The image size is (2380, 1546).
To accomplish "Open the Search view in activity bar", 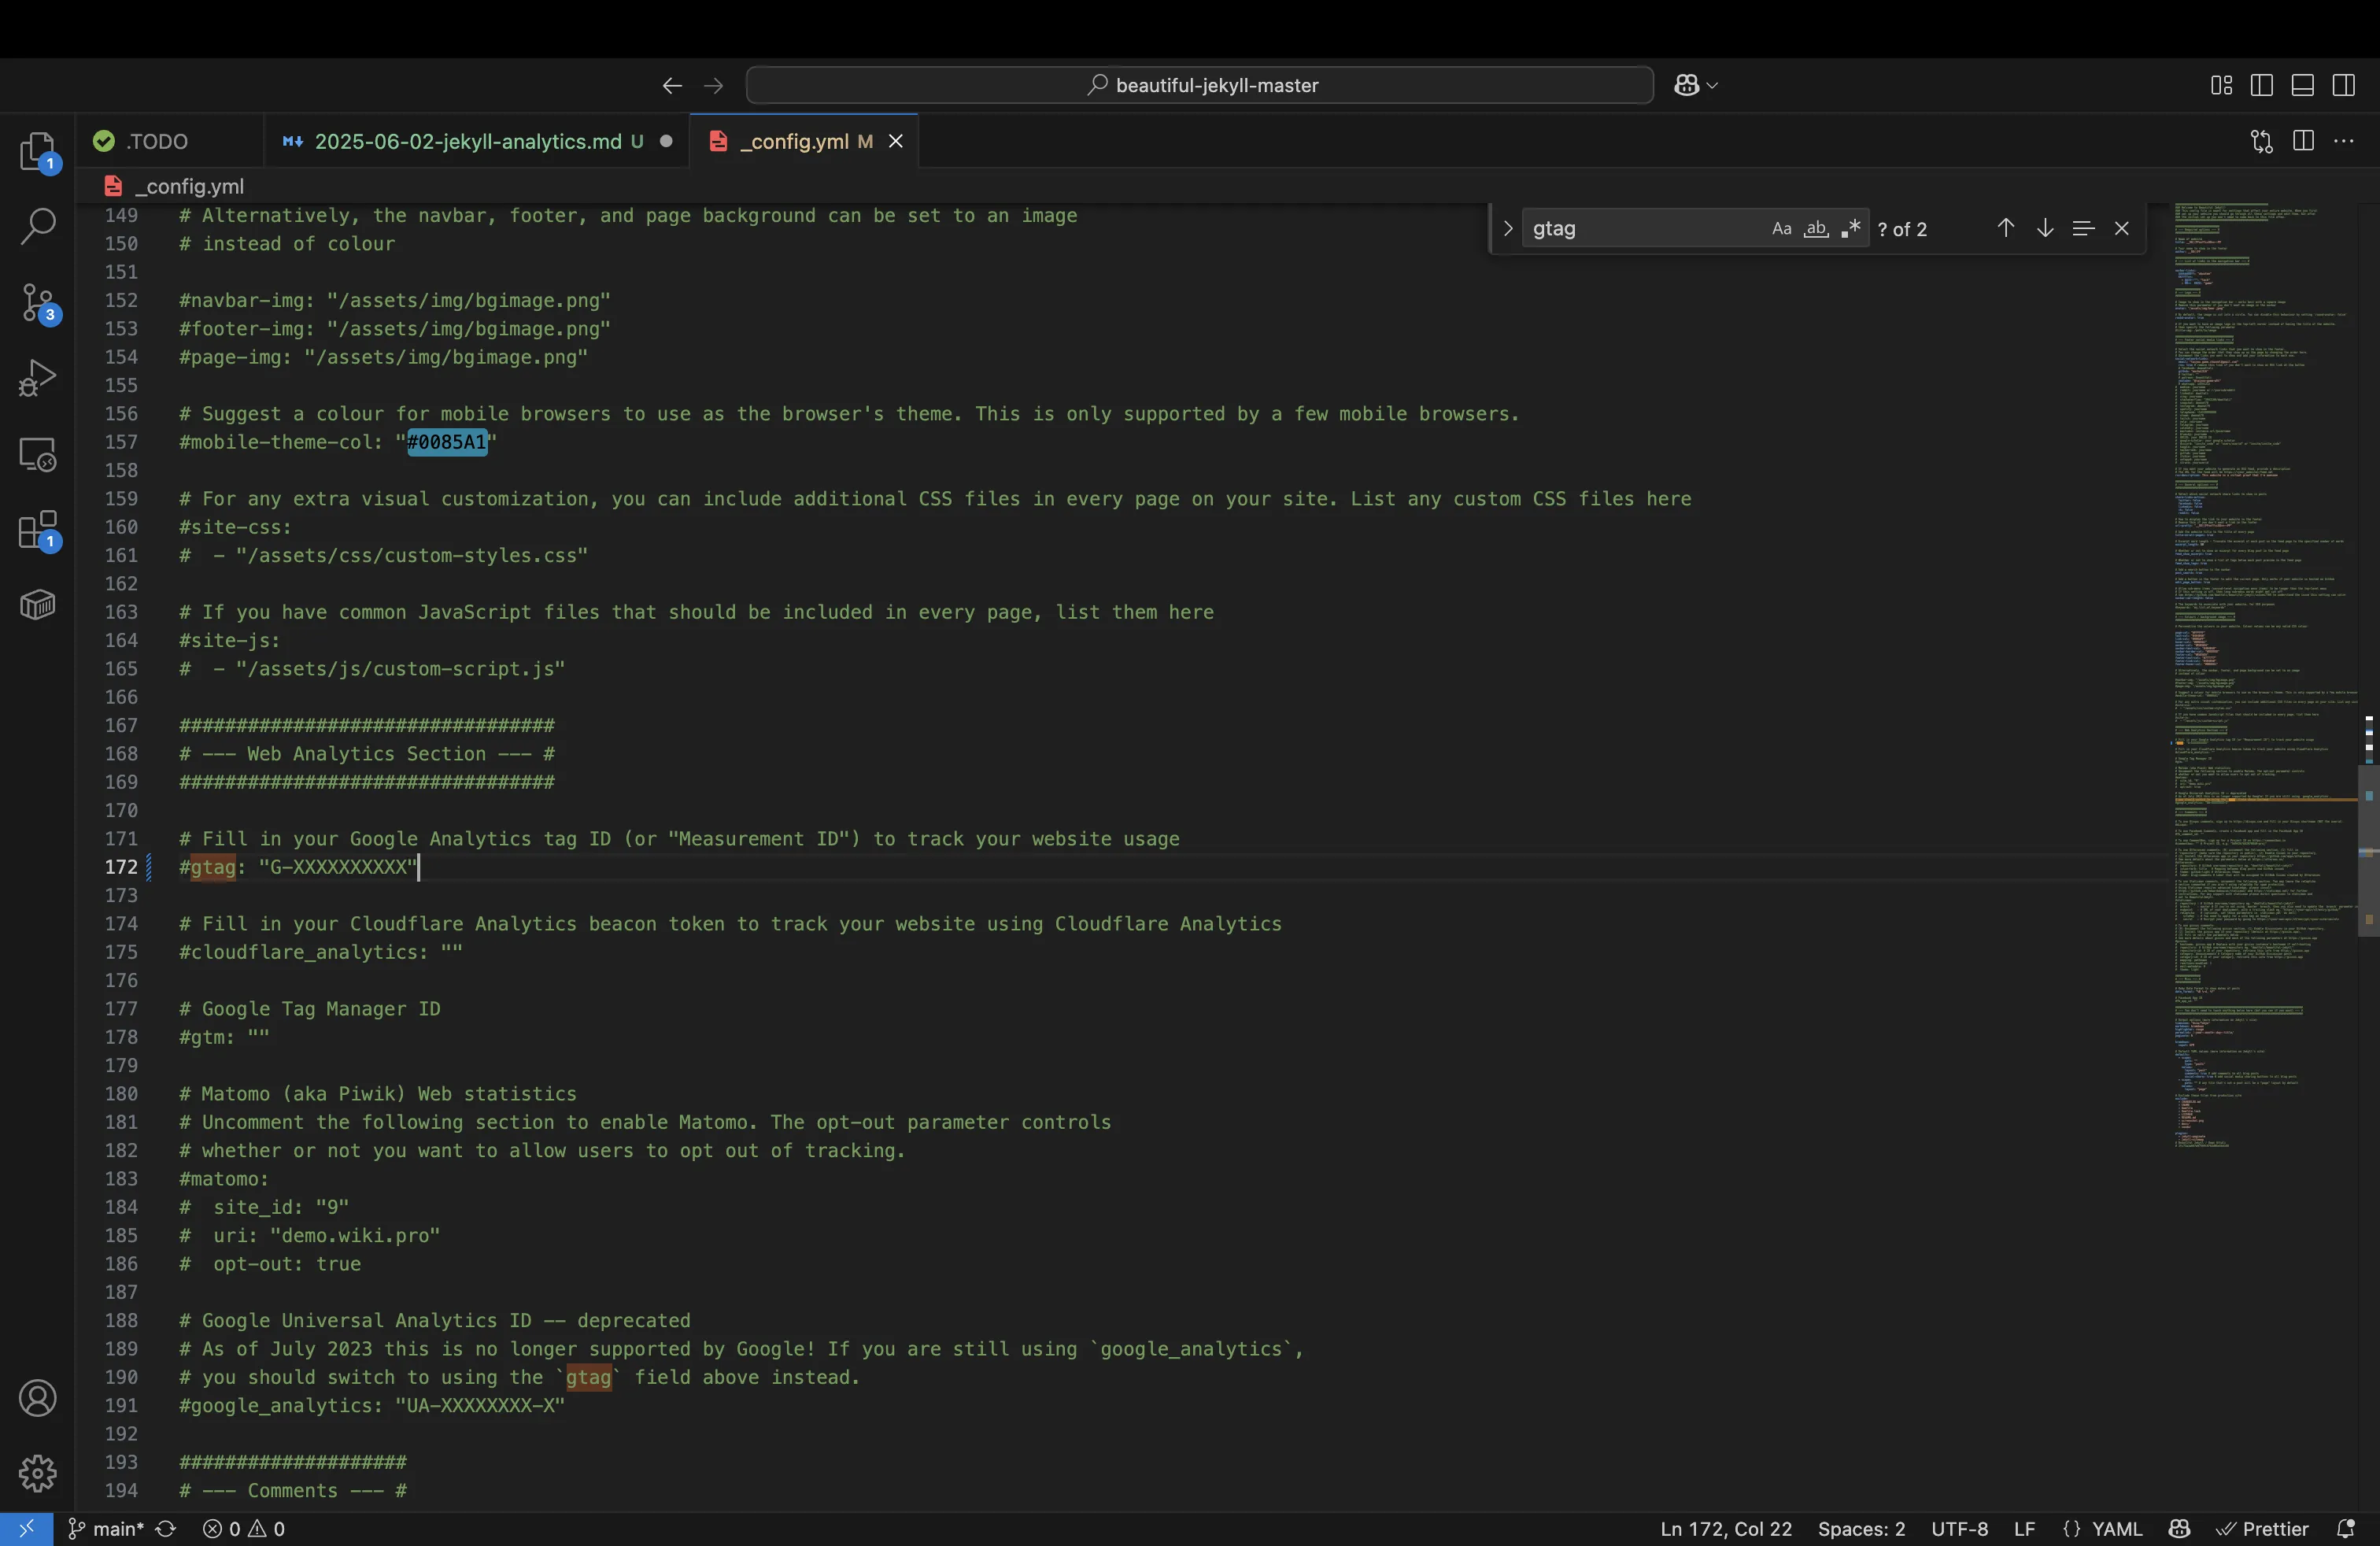I will coord(37,226).
